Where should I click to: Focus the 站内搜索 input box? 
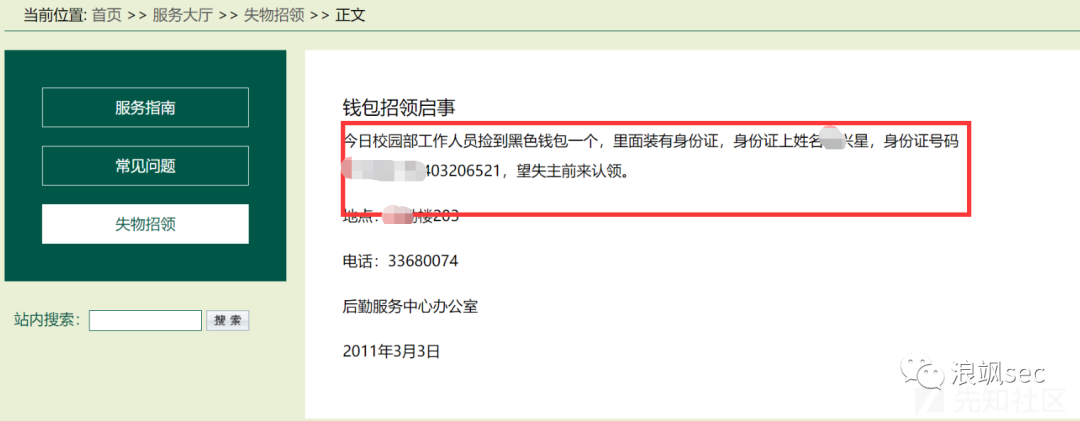tap(145, 320)
